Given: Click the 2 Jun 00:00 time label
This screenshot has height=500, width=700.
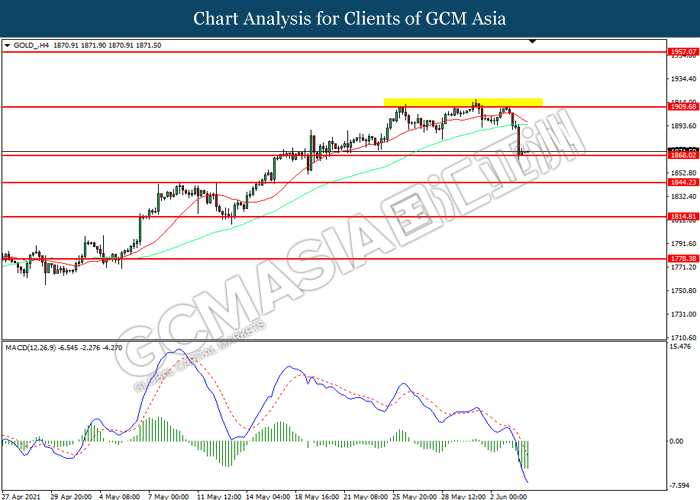Looking at the screenshot, I should pyautogui.click(x=508, y=496).
